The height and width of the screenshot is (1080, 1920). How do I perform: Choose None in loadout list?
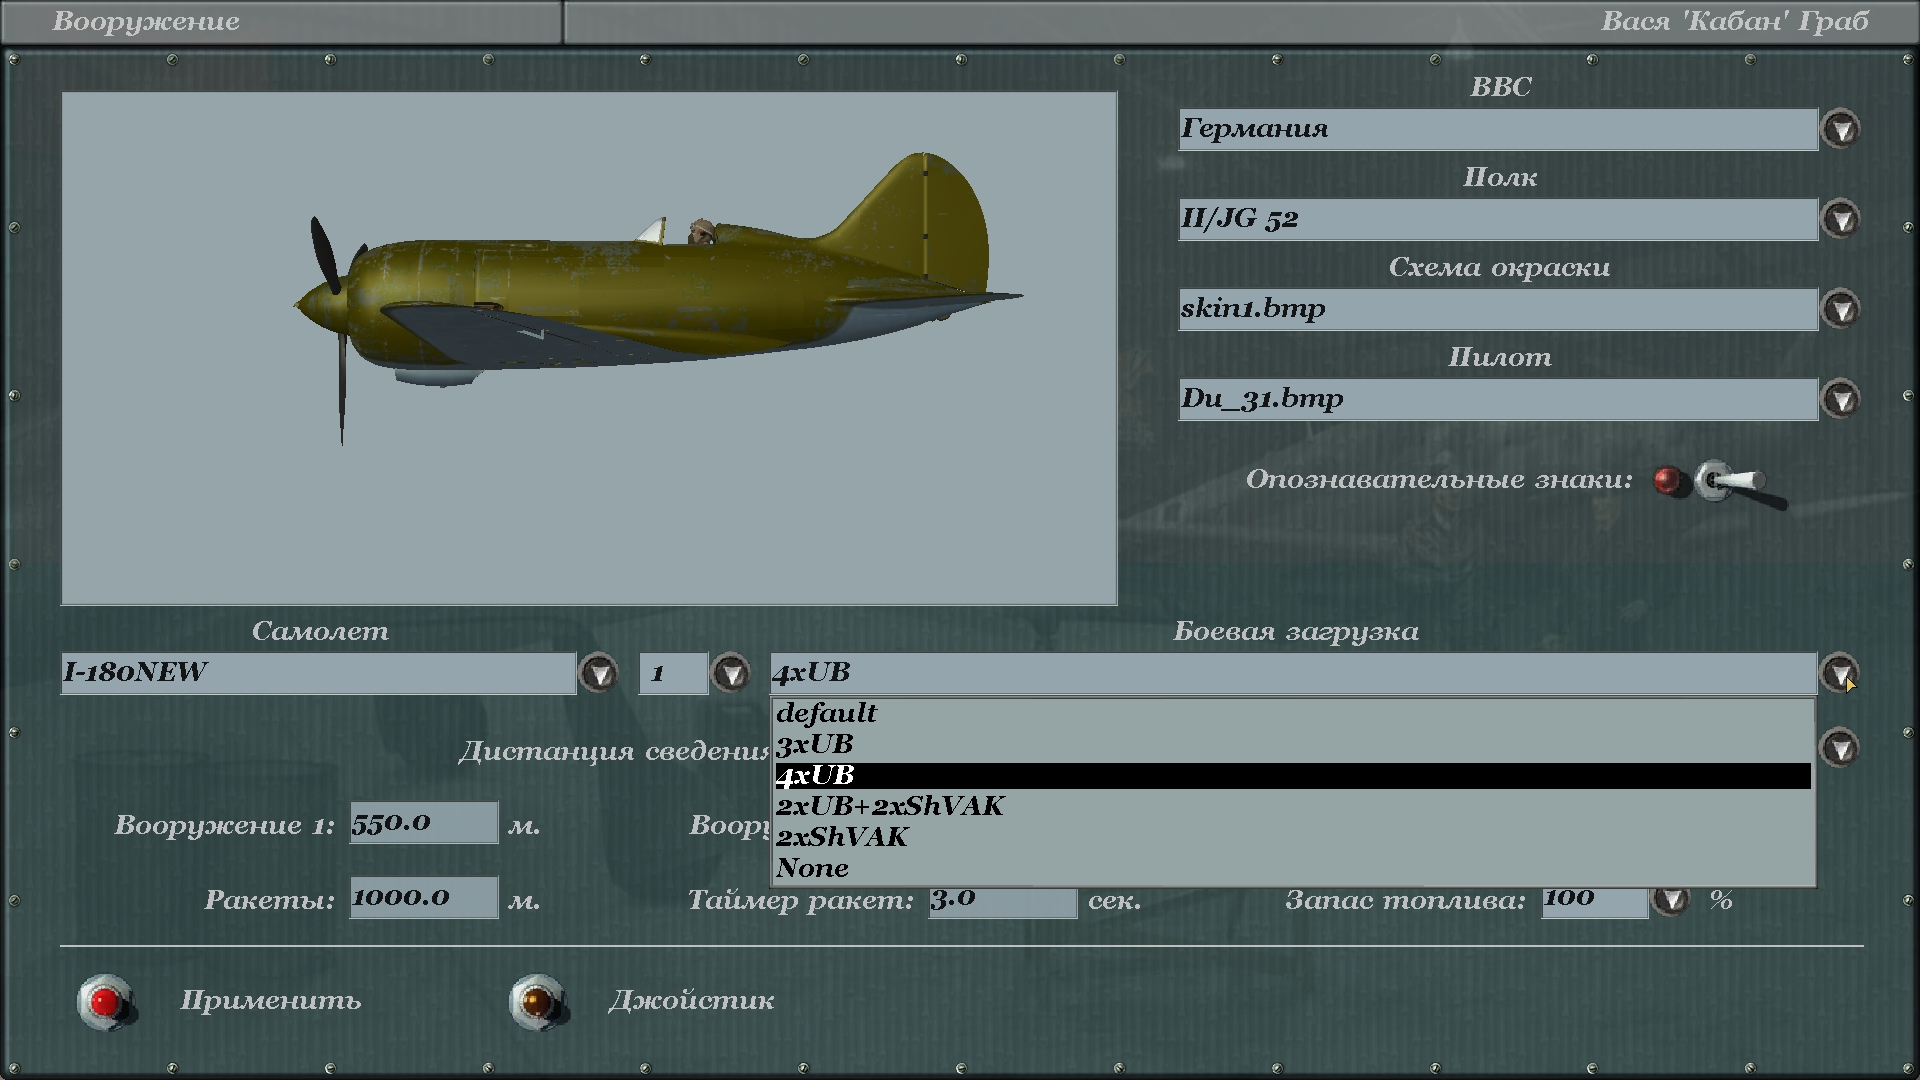(x=812, y=868)
